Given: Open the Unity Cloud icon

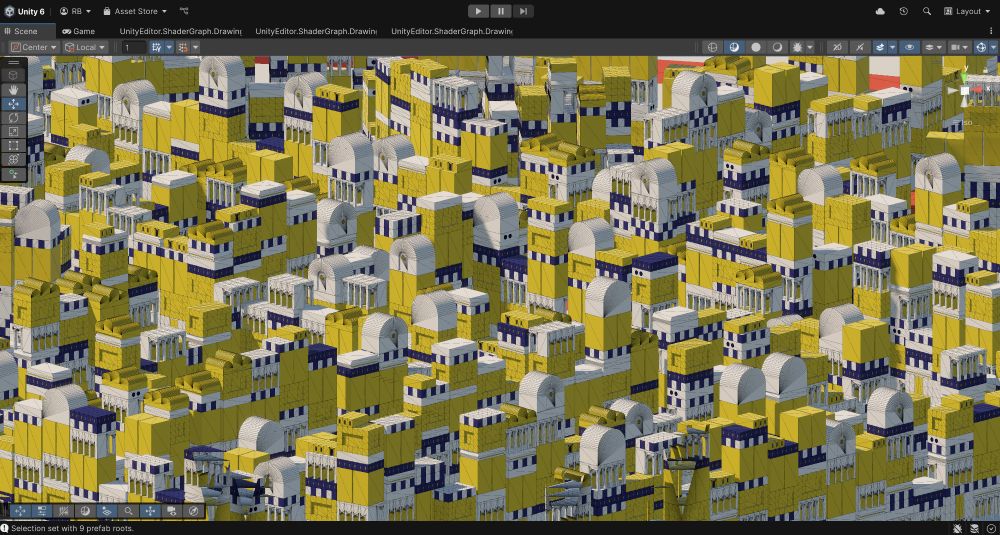Looking at the screenshot, I should pyautogui.click(x=881, y=11).
